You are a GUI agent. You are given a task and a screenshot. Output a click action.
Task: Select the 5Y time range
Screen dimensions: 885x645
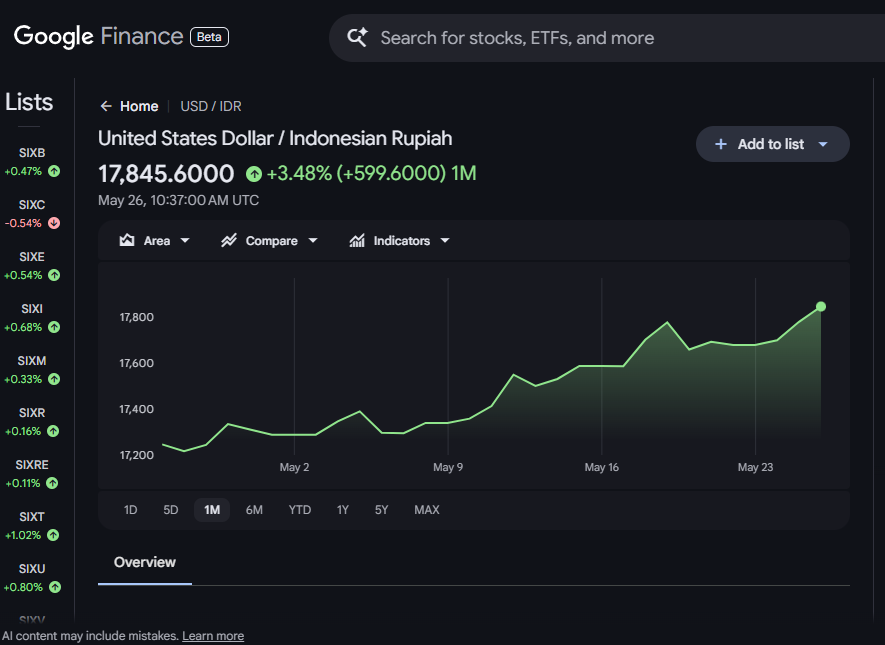pyautogui.click(x=382, y=510)
